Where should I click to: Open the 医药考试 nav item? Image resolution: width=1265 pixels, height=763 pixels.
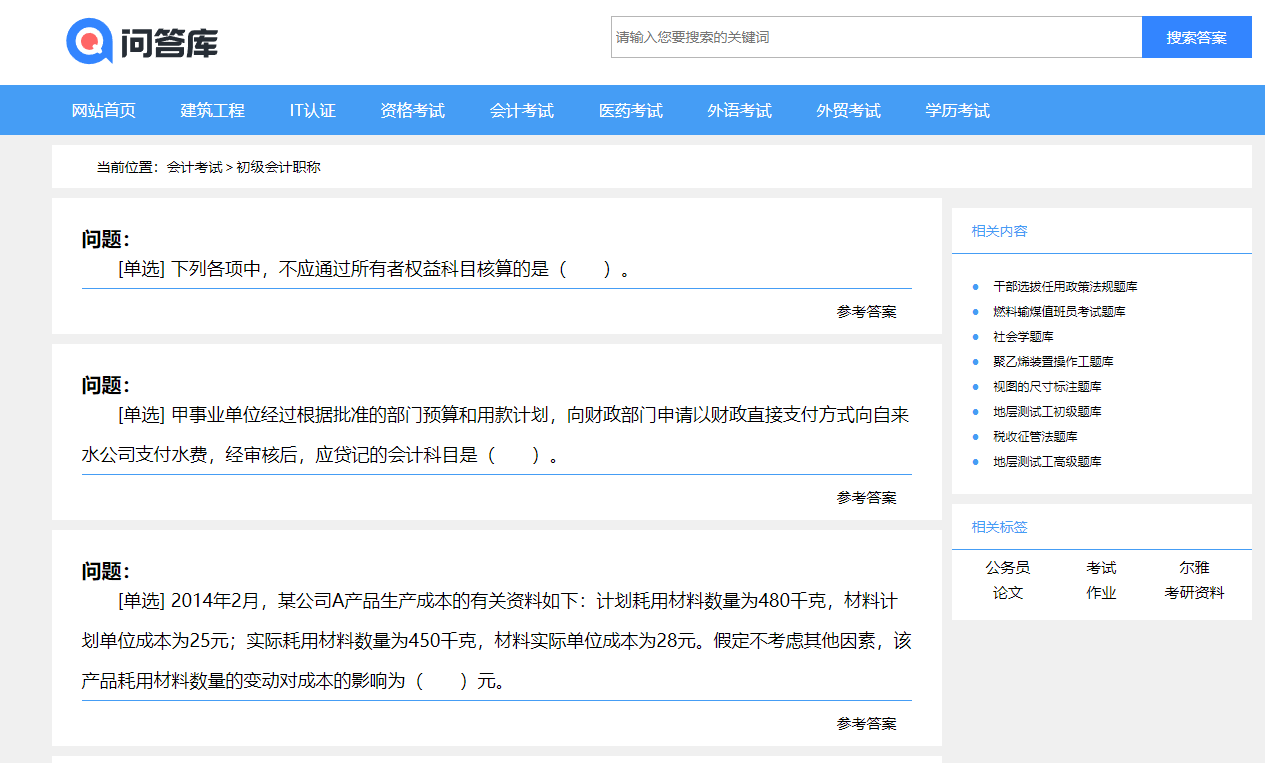[631, 110]
